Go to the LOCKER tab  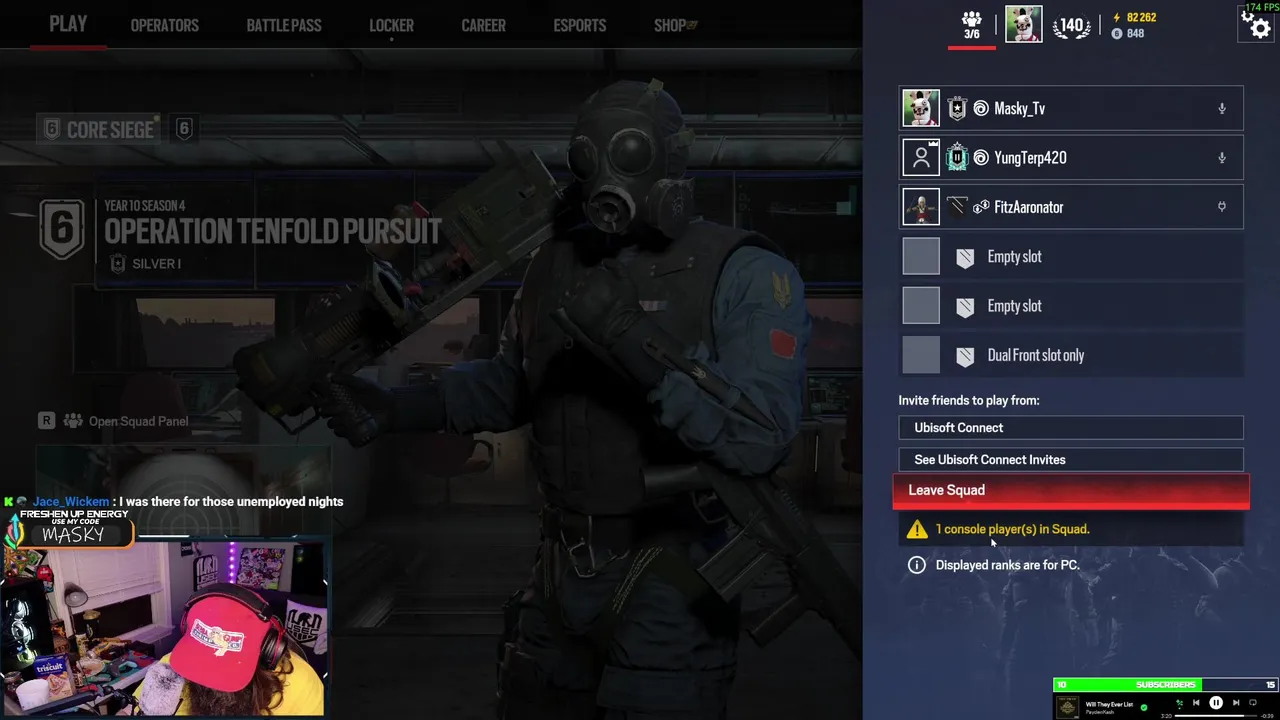tap(391, 25)
